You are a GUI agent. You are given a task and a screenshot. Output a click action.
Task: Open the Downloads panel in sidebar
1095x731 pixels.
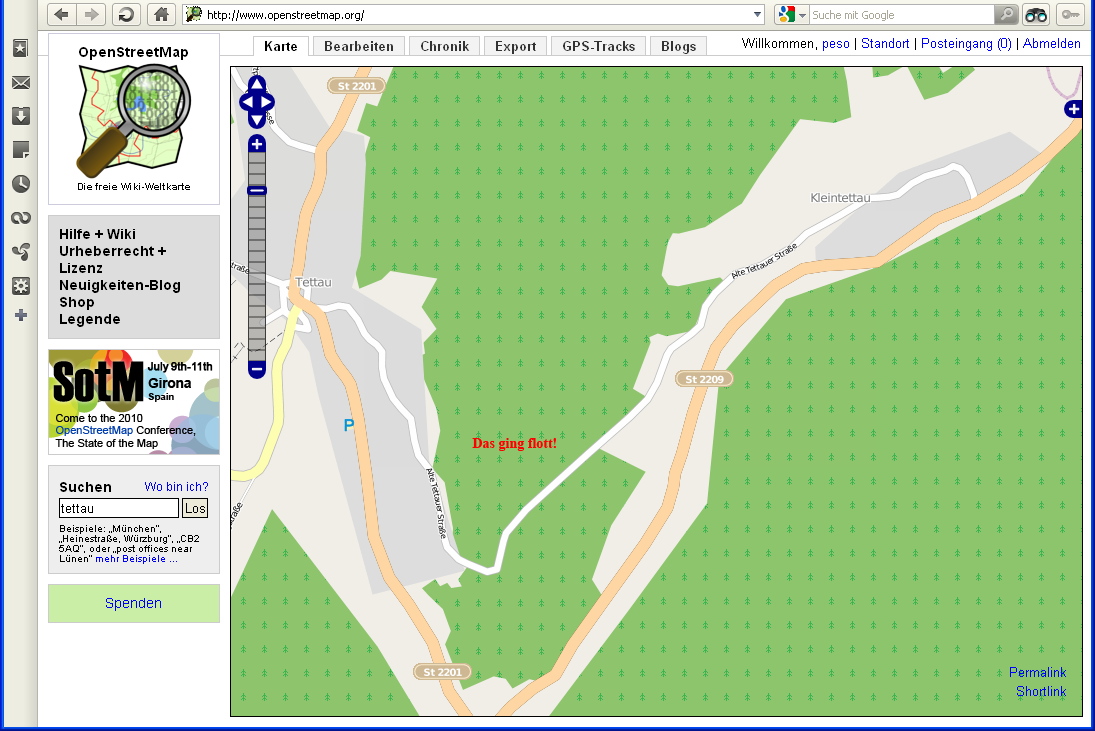[x=20, y=116]
